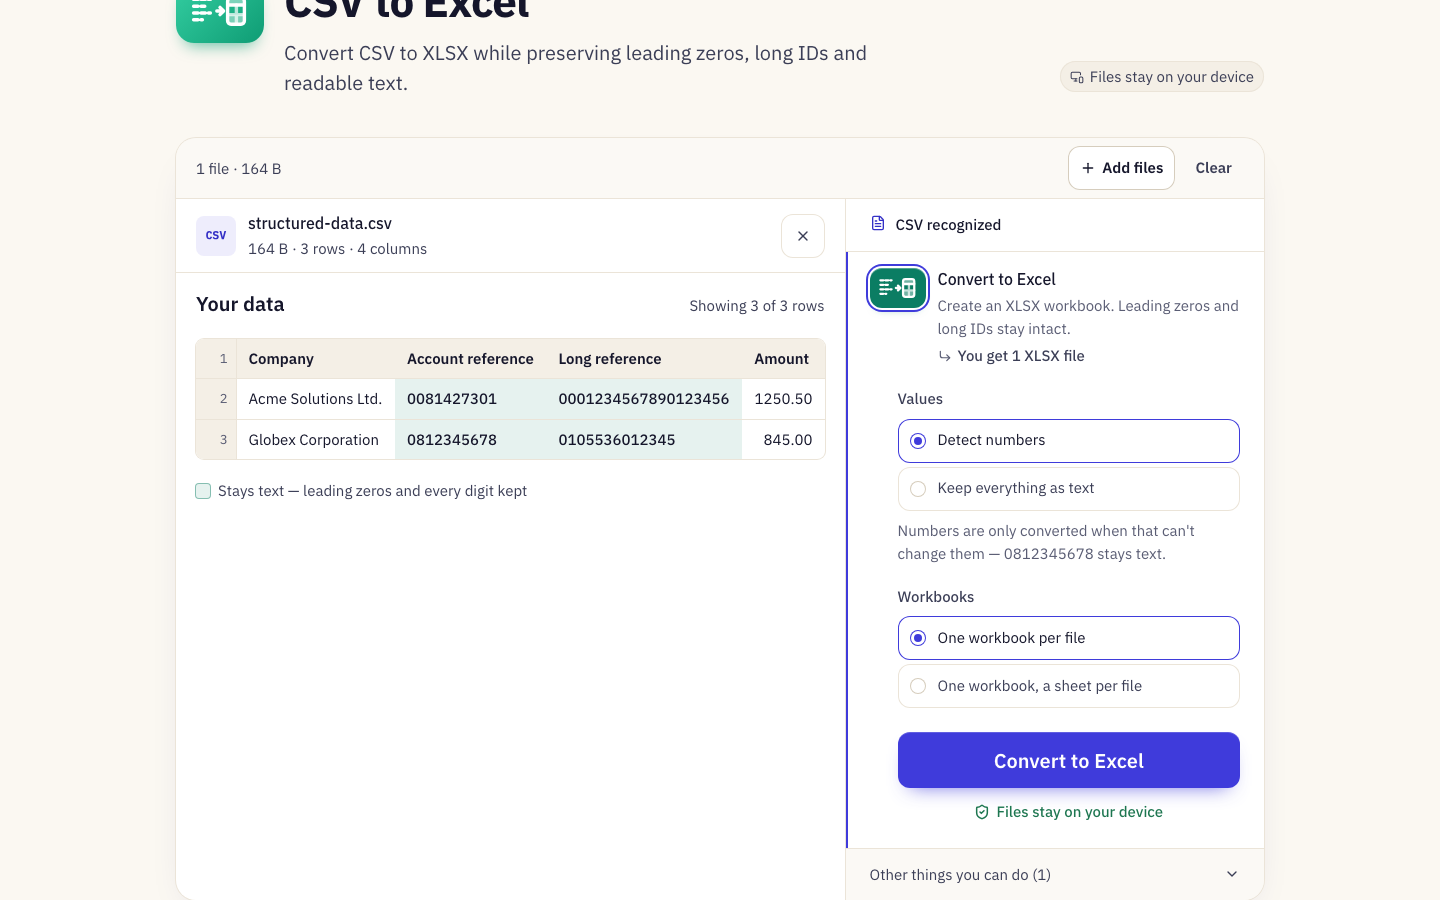The height and width of the screenshot is (900, 1440).
Task: Remove structured-data.csv with the X button
Action: coord(803,236)
